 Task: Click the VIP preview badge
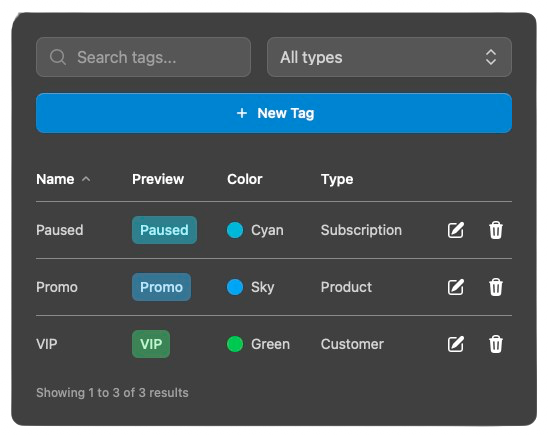tap(151, 344)
